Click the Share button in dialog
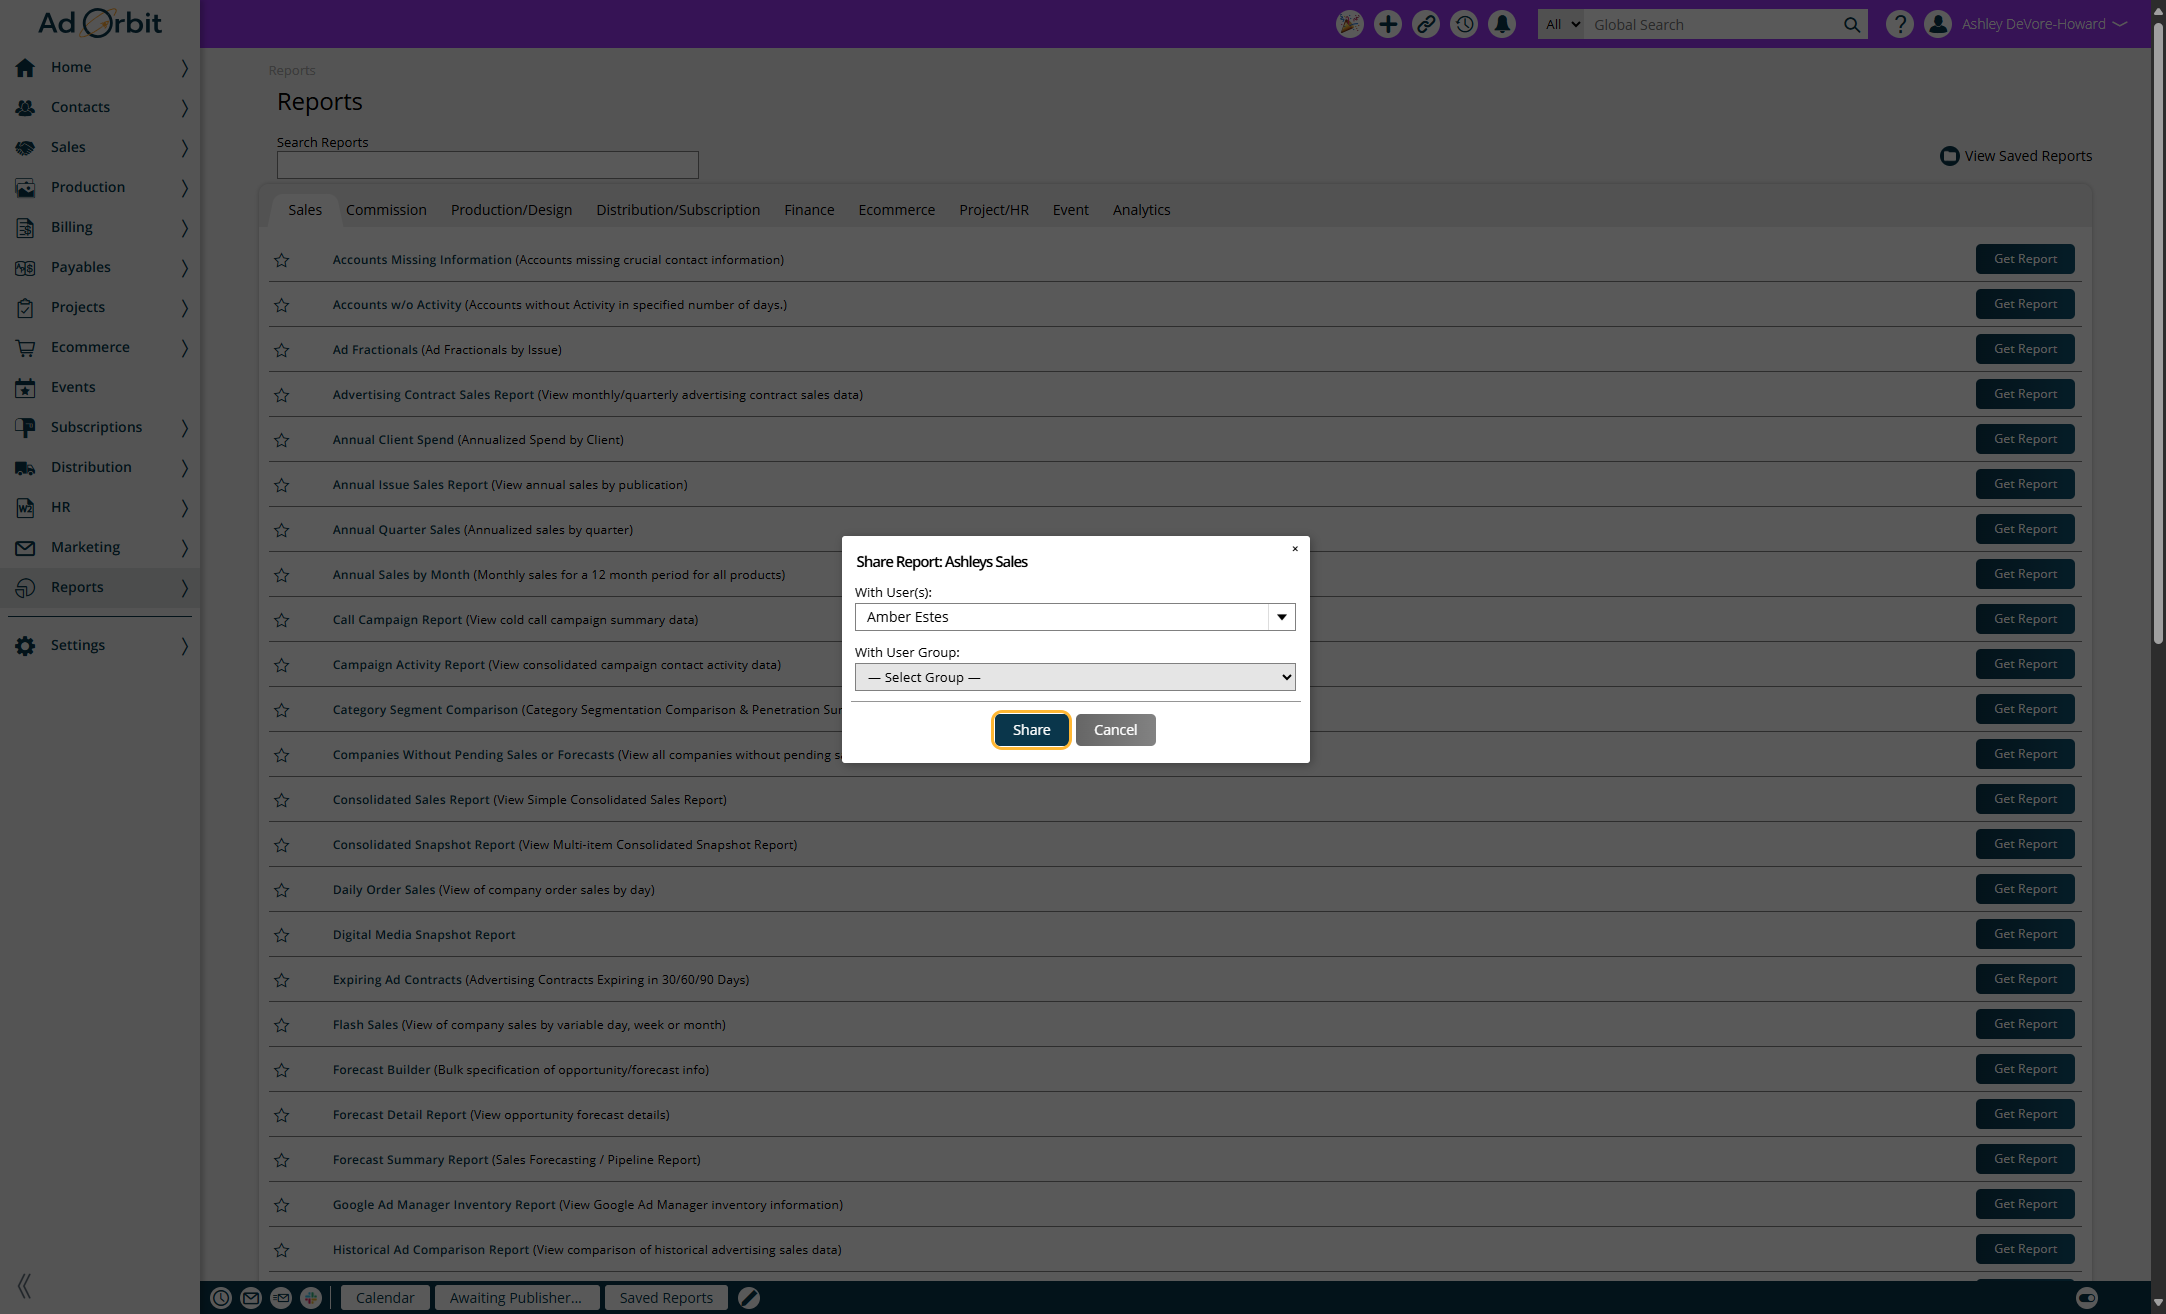The width and height of the screenshot is (2166, 1314). point(1031,730)
